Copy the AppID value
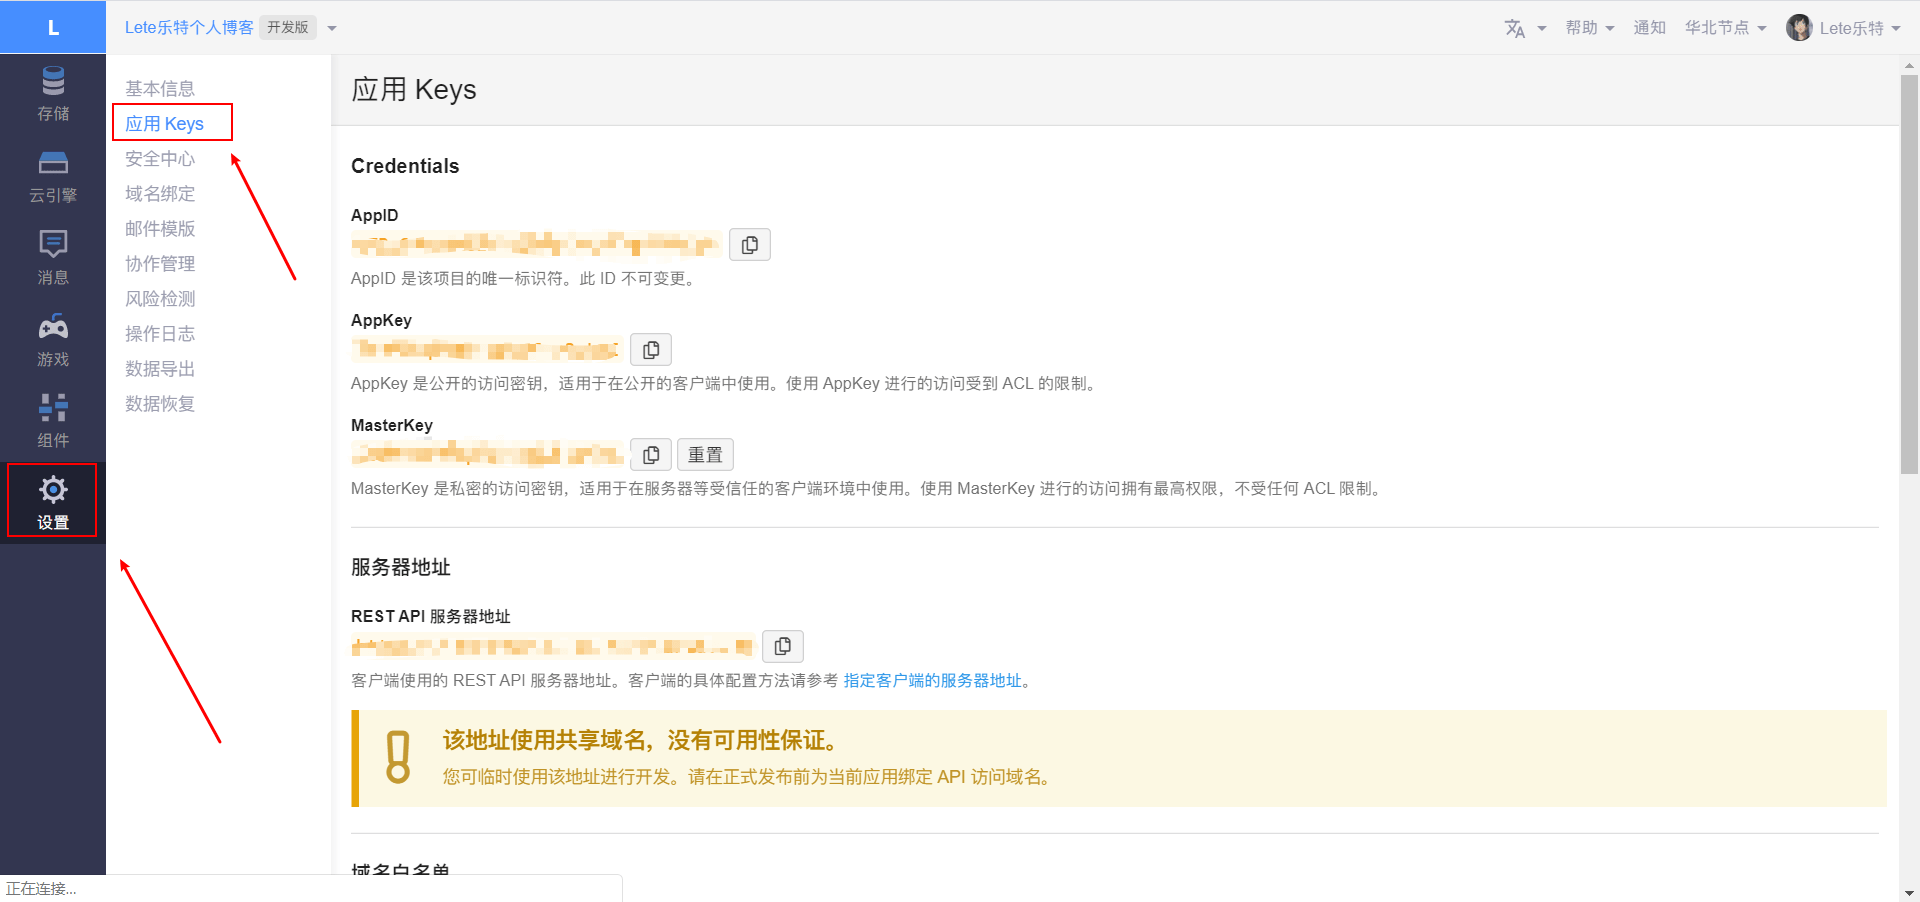This screenshot has height=902, width=1920. (749, 245)
